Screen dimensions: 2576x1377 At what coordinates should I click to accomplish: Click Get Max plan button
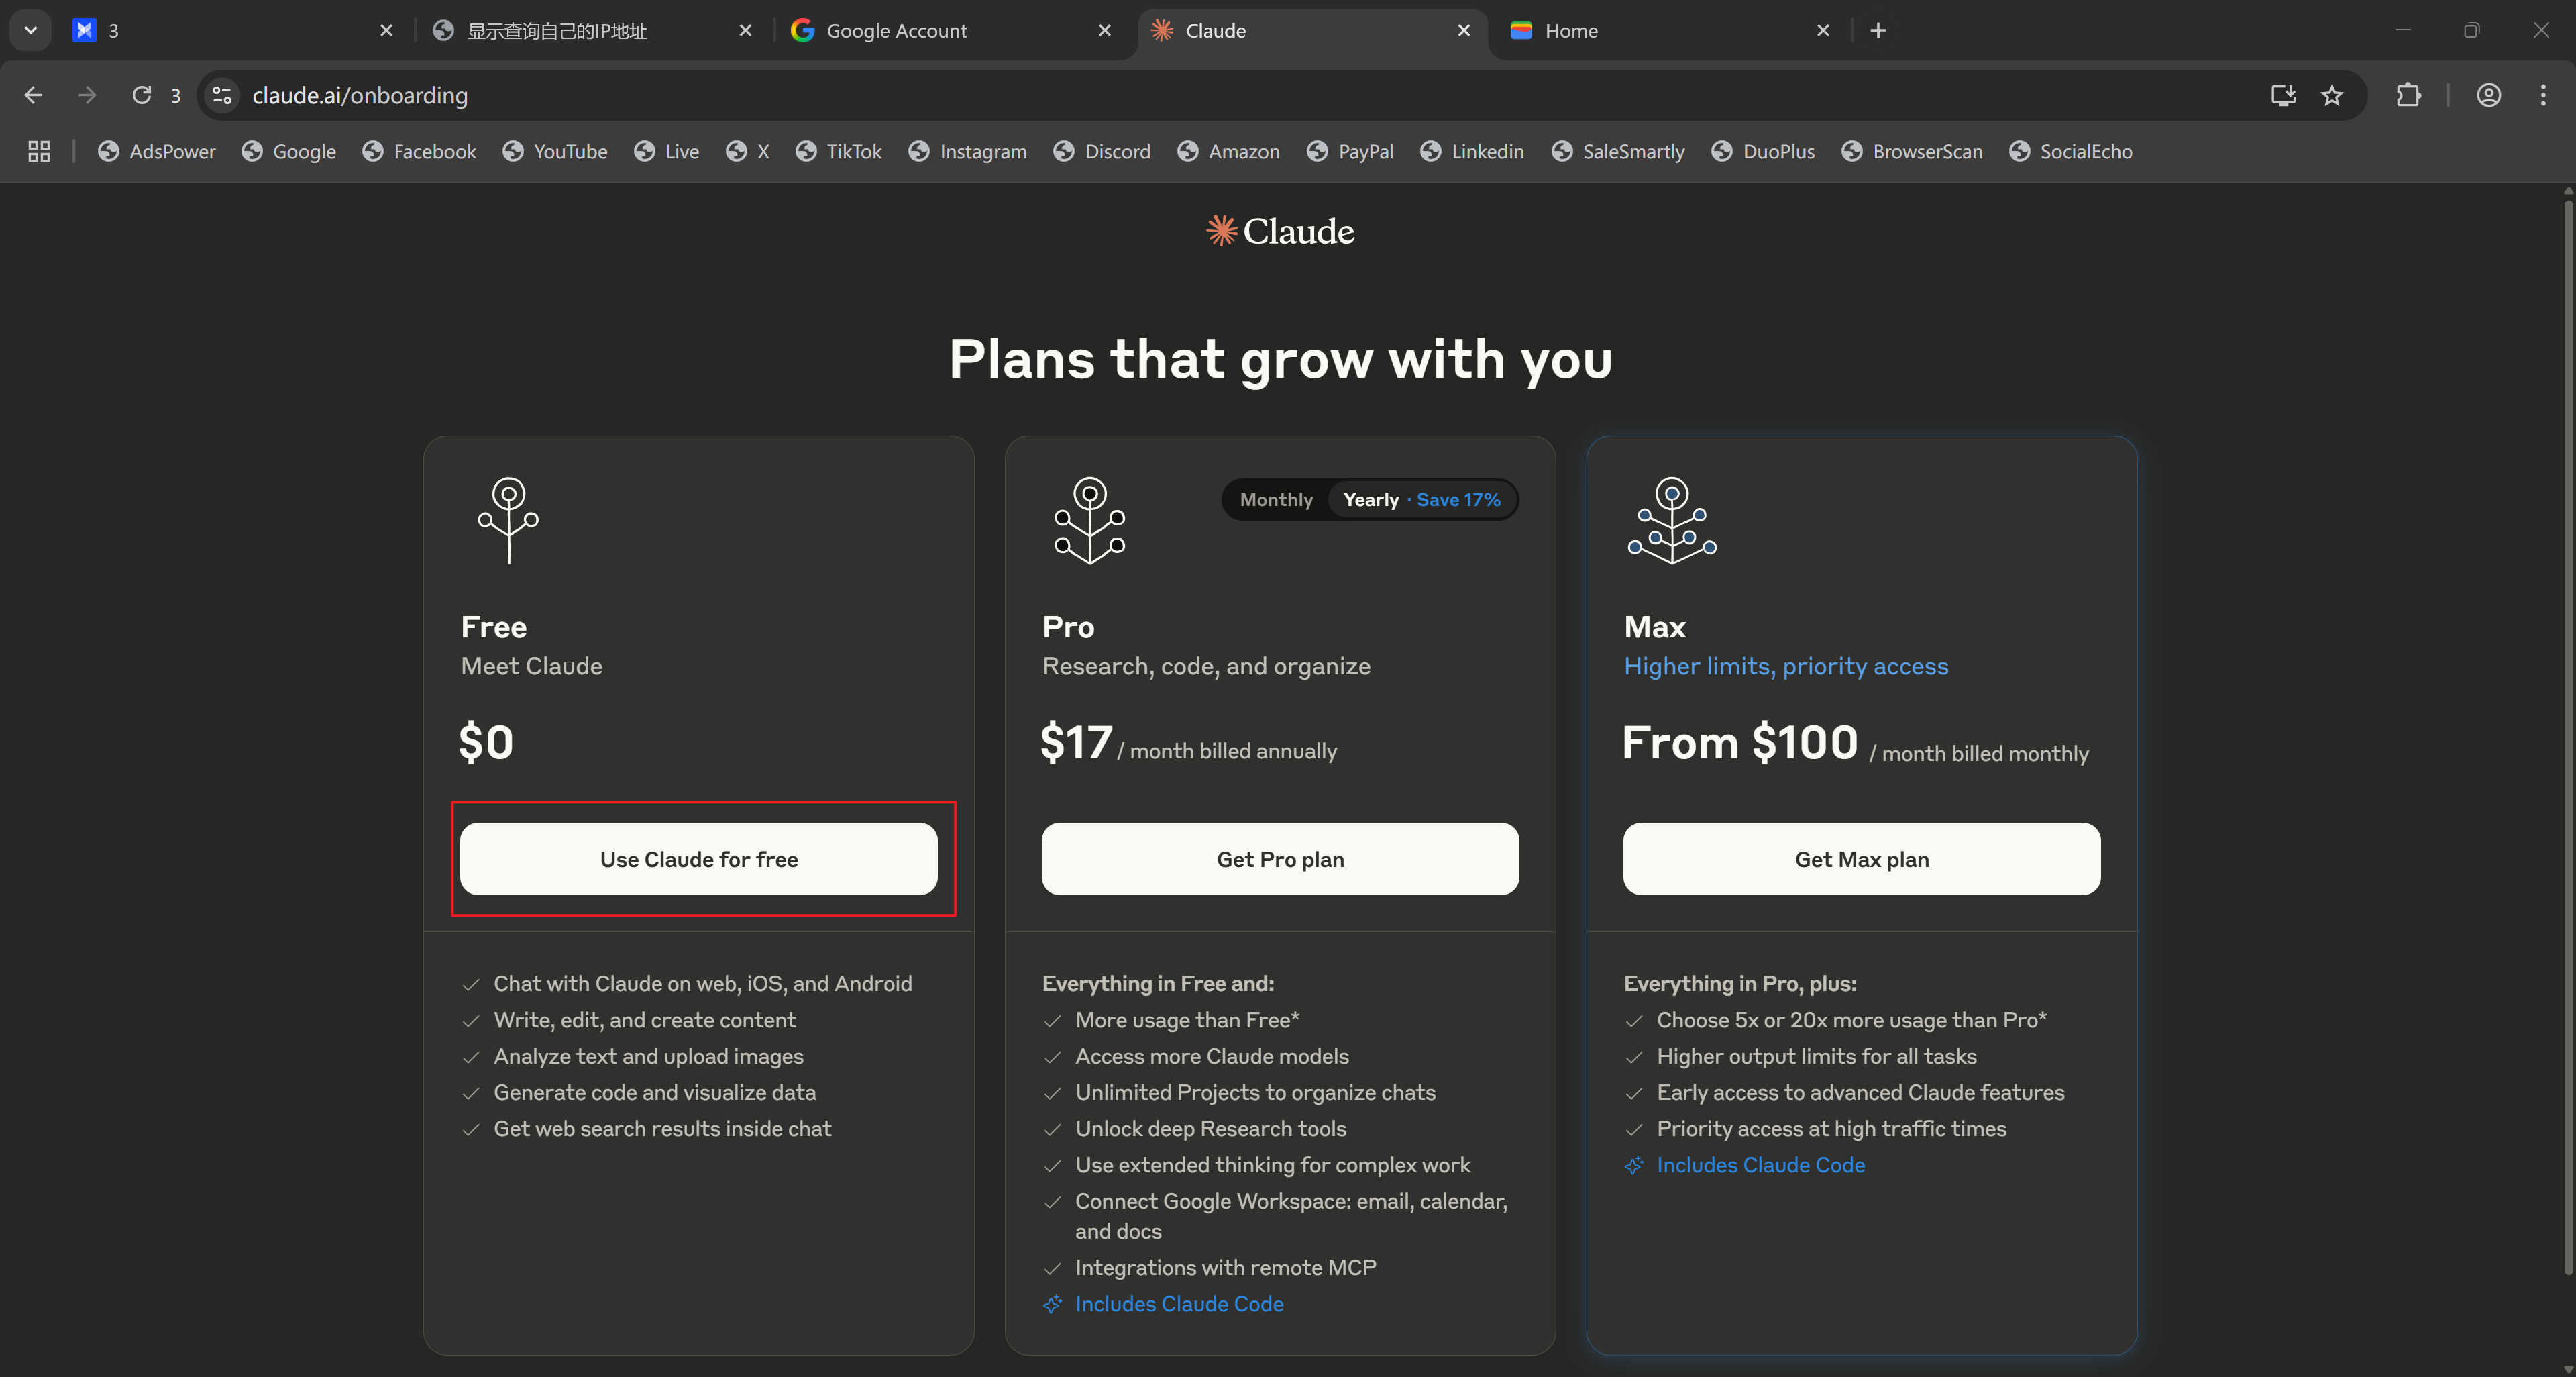click(x=1862, y=859)
